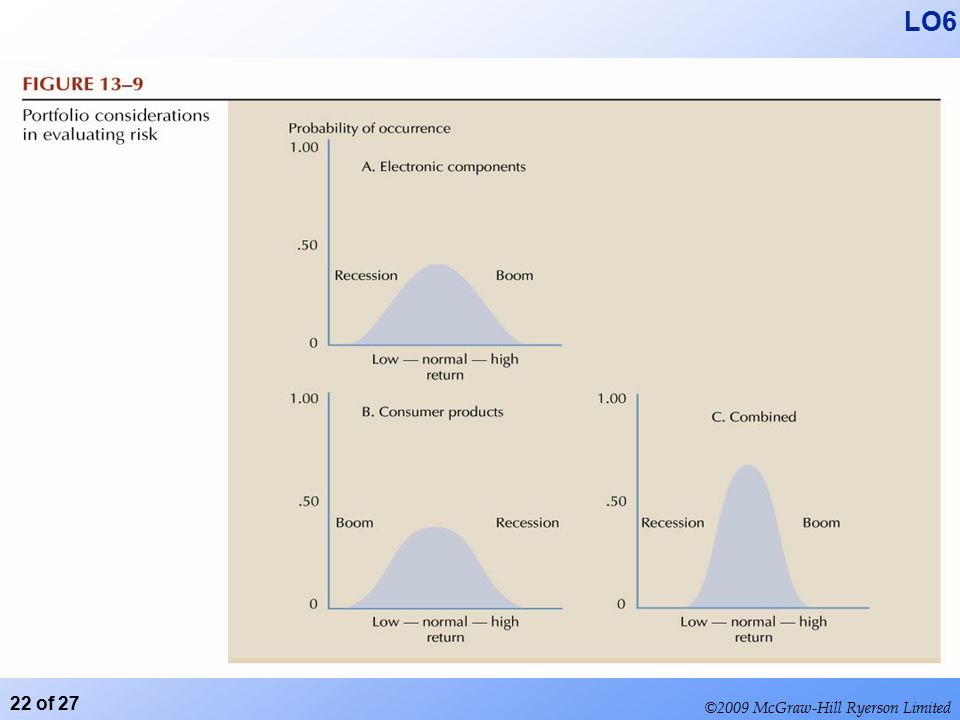960x720 pixels.
Task: Click the 1.00 value on Electronic components axis
Action: pyautogui.click(x=304, y=148)
